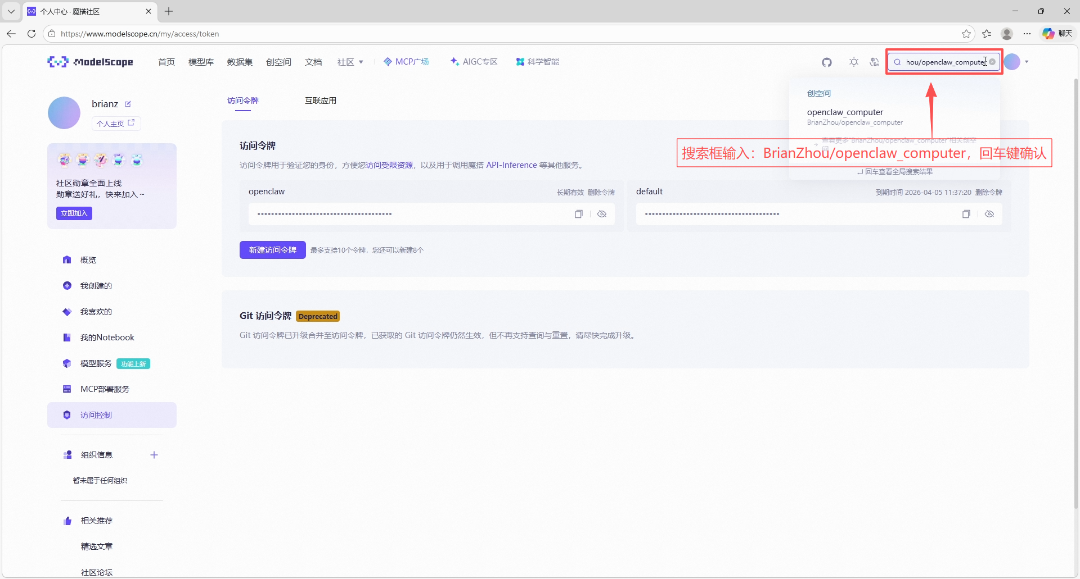Click the language switch icon in header
This screenshot has height=579, width=1080.
[x=874, y=62]
